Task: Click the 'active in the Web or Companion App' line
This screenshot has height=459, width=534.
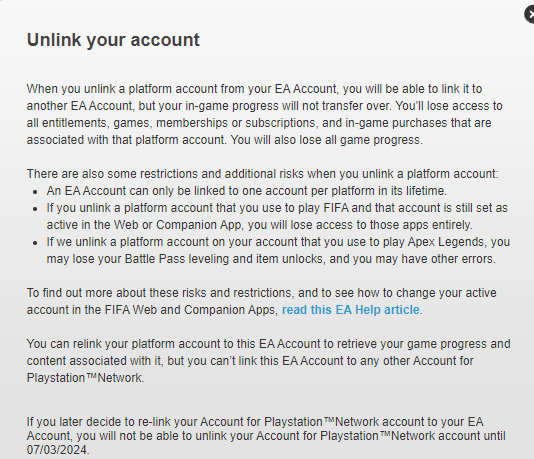Action: point(260,225)
